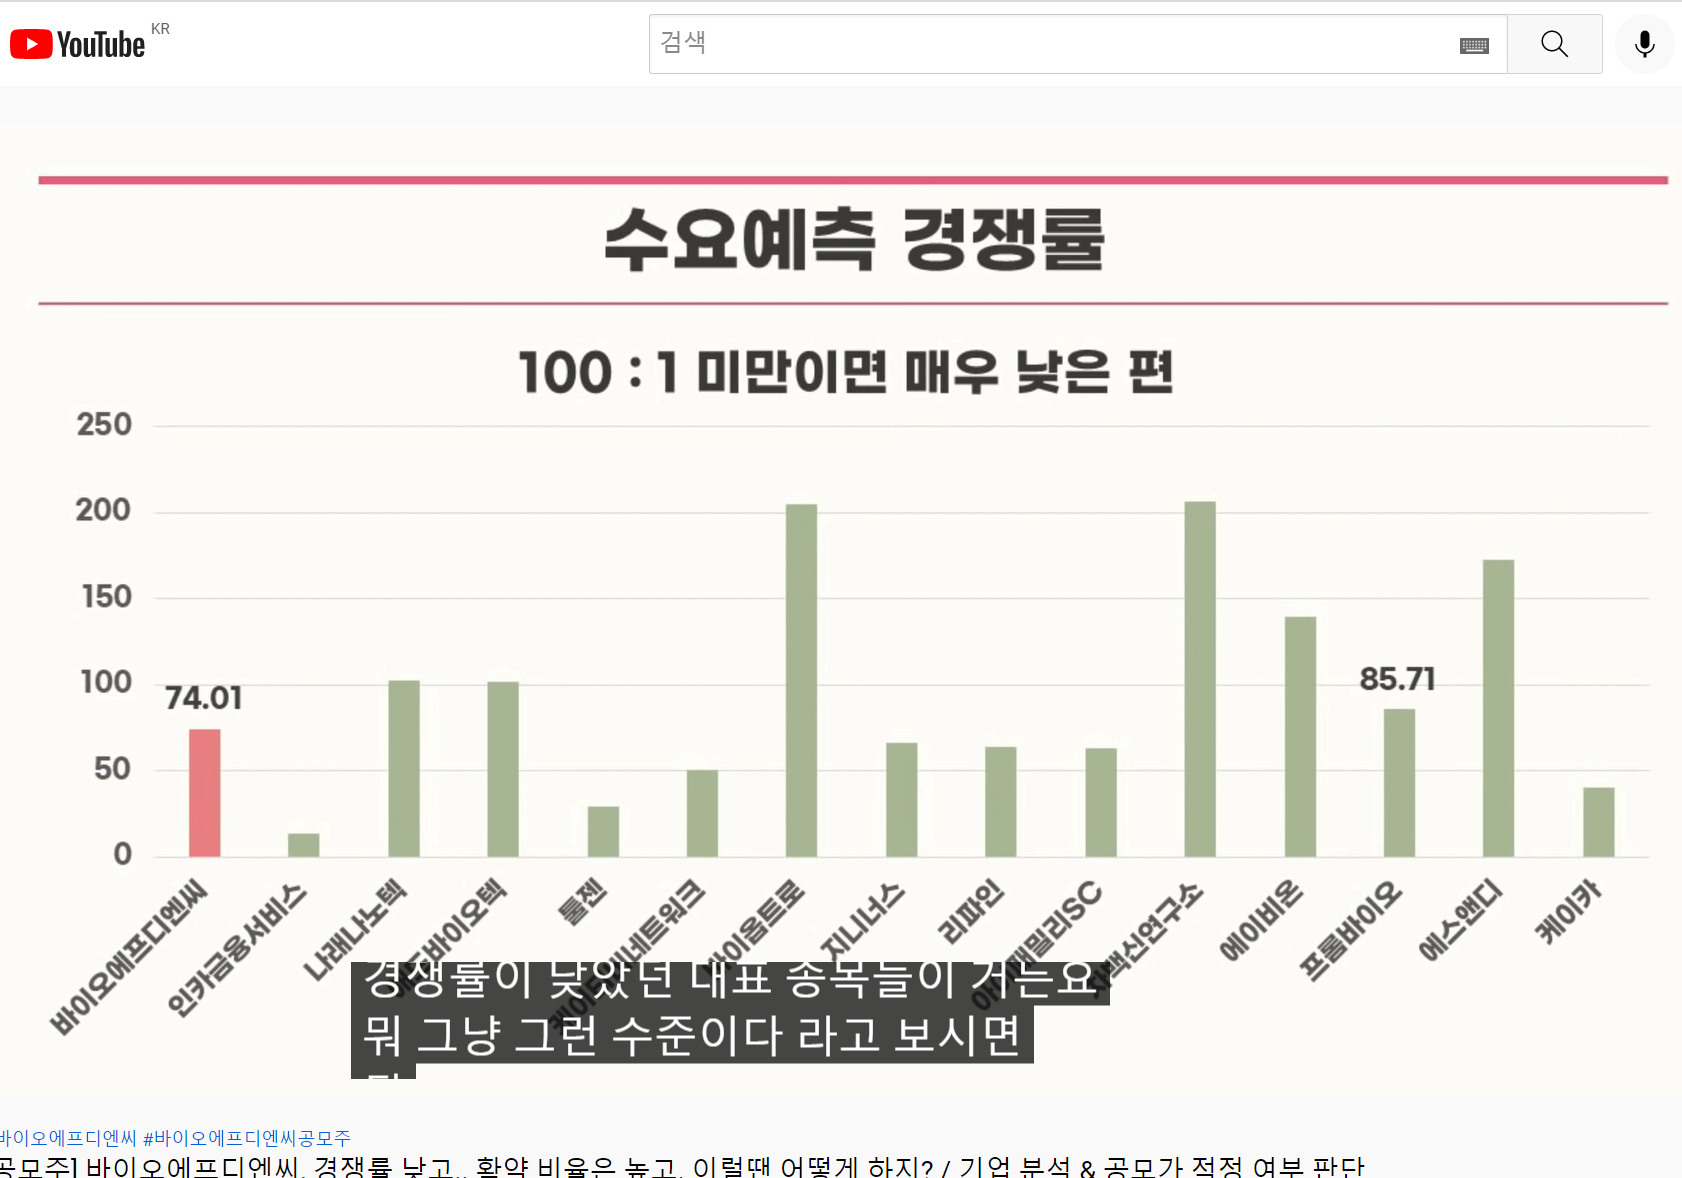This screenshot has width=1682, height=1178.
Task: Click the 250 y-axis value
Action: [x=104, y=425]
